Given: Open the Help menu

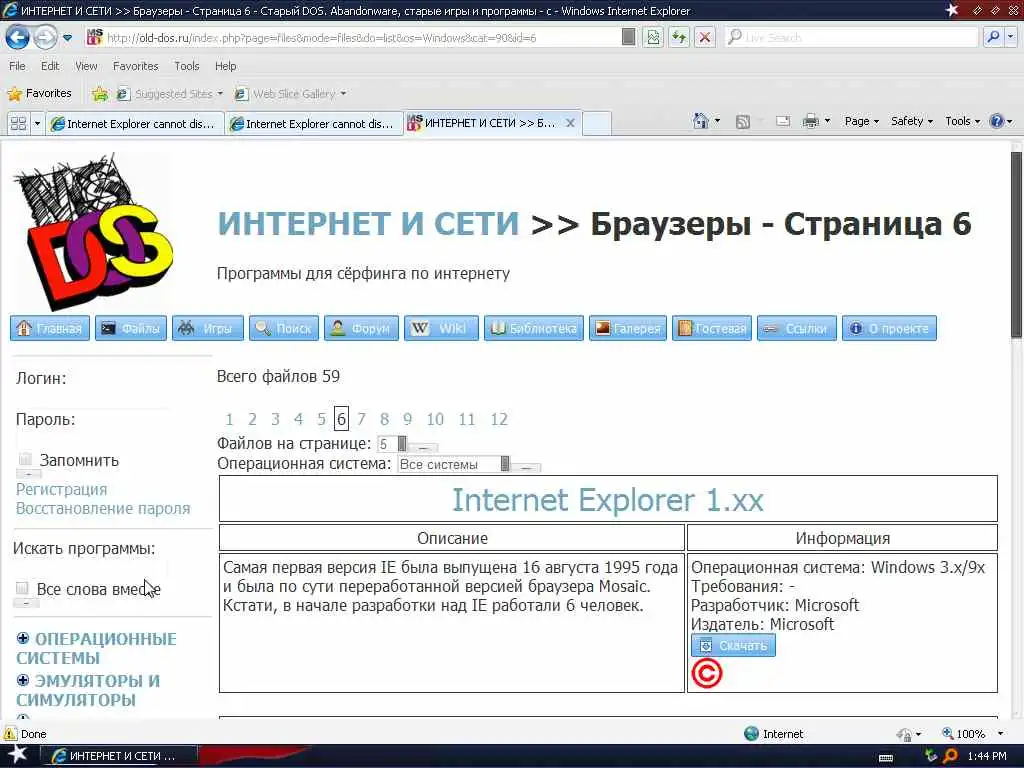Looking at the screenshot, I should pyautogui.click(x=225, y=66).
